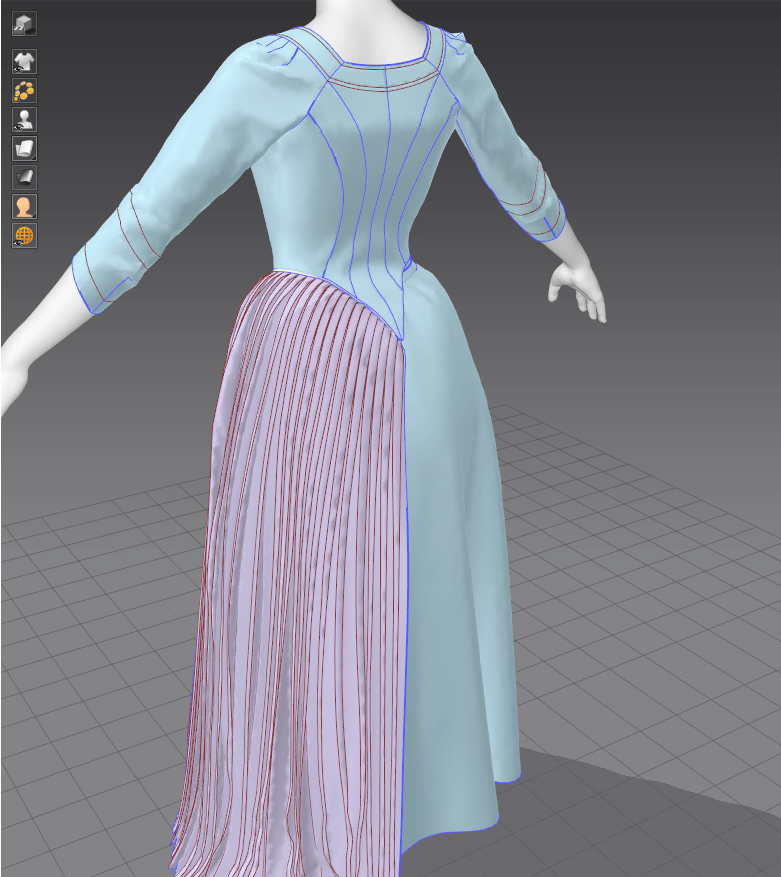Toggle the Show Garment shirt icon
The height and width of the screenshot is (877, 781).
tap(24, 62)
